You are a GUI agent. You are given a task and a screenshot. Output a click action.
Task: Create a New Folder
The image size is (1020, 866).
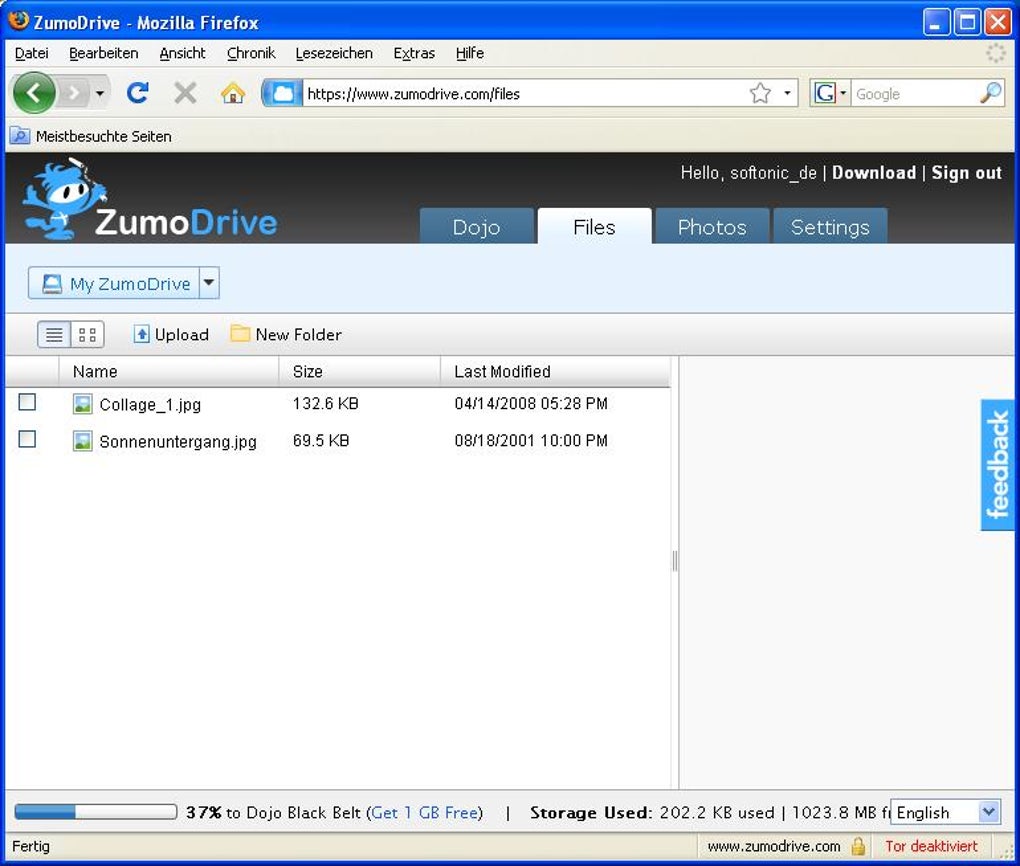[x=286, y=334]
